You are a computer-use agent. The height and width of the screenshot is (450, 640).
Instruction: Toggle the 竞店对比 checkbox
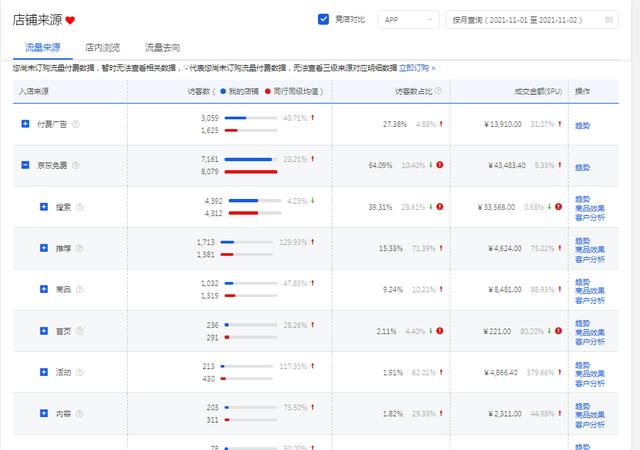pyautogui.click(x=323, y=19)
